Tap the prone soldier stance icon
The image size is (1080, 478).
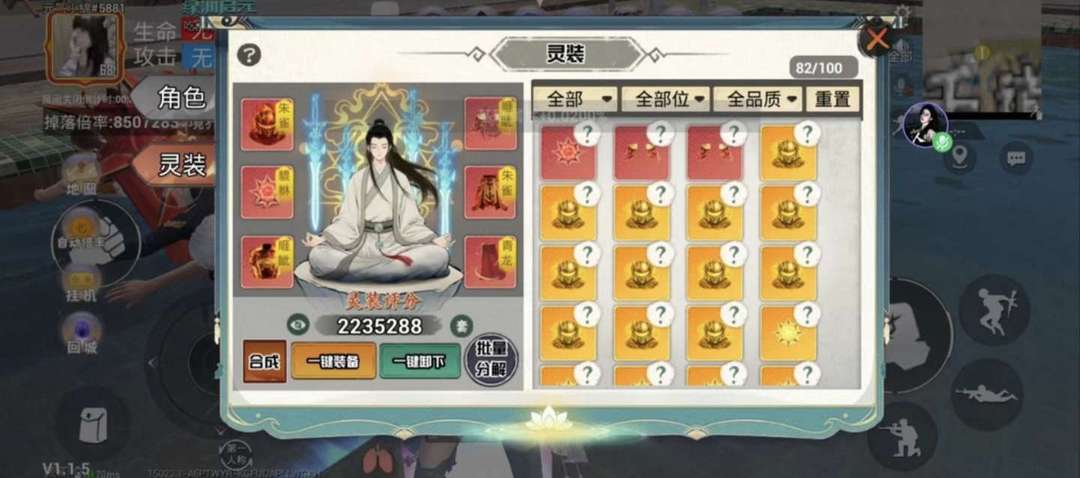point(986,395)
